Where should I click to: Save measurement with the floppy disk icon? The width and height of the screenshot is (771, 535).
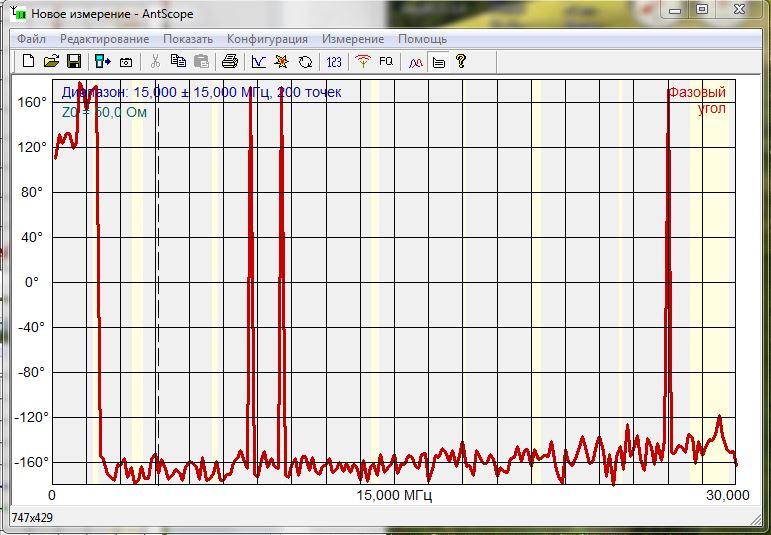click(x=73, y=61)
